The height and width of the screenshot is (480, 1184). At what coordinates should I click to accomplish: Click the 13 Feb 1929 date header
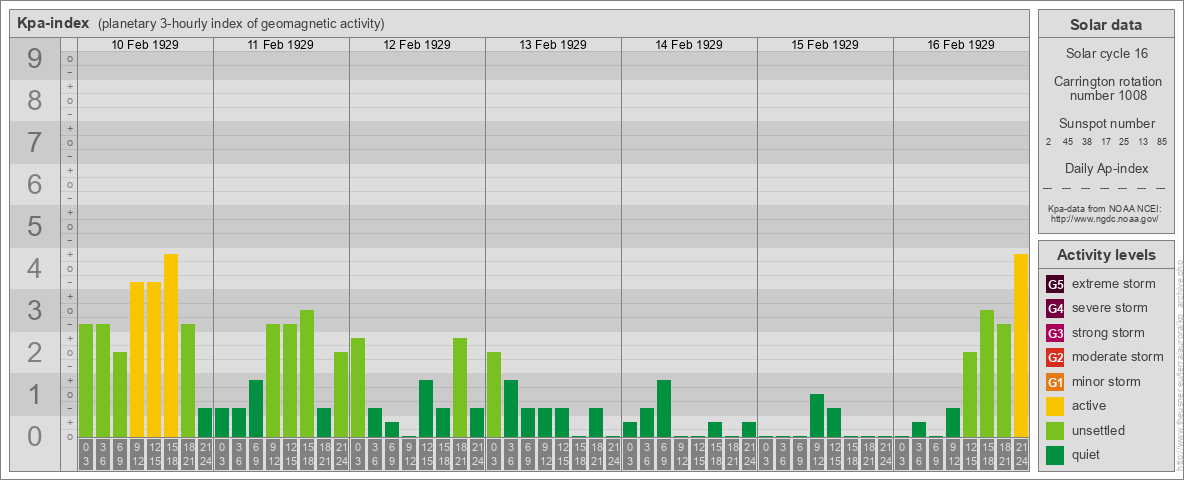coord(553,45)
